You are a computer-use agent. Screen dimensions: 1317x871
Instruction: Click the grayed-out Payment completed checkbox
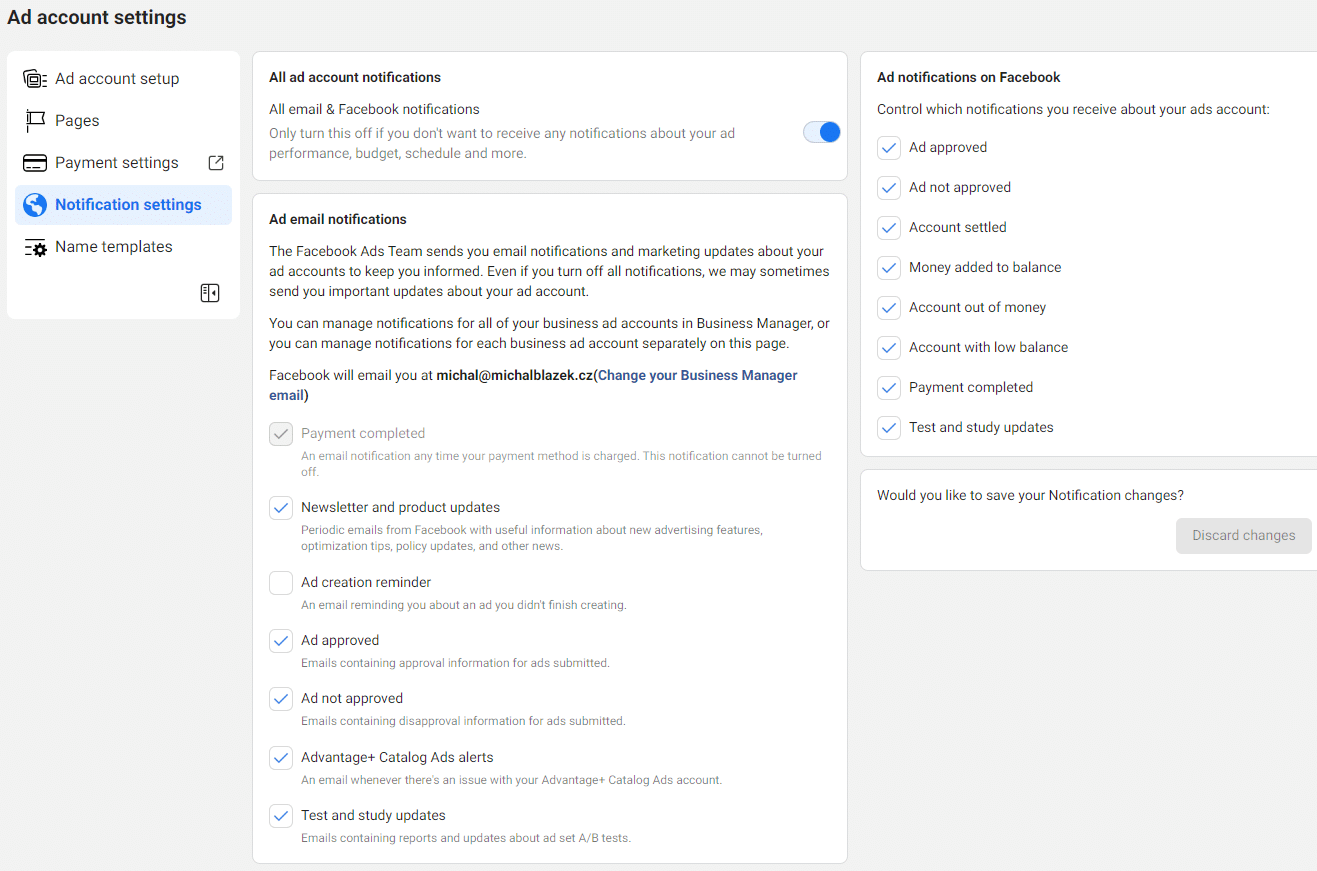(x=280, y=433)
